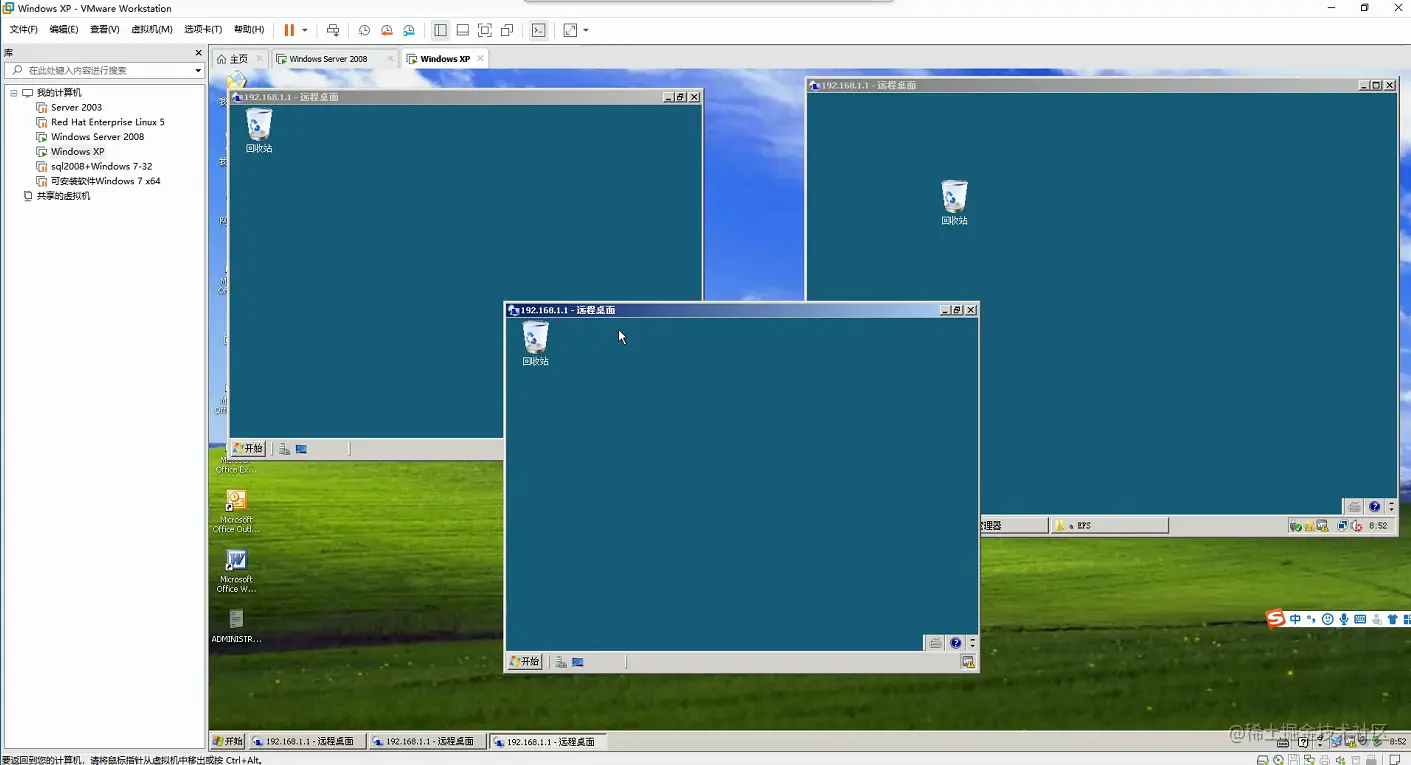Click the Sogou voice input microphone
Image resolution: width=1411 pixels, height=765 pixels.
(x=1344, y=619)
